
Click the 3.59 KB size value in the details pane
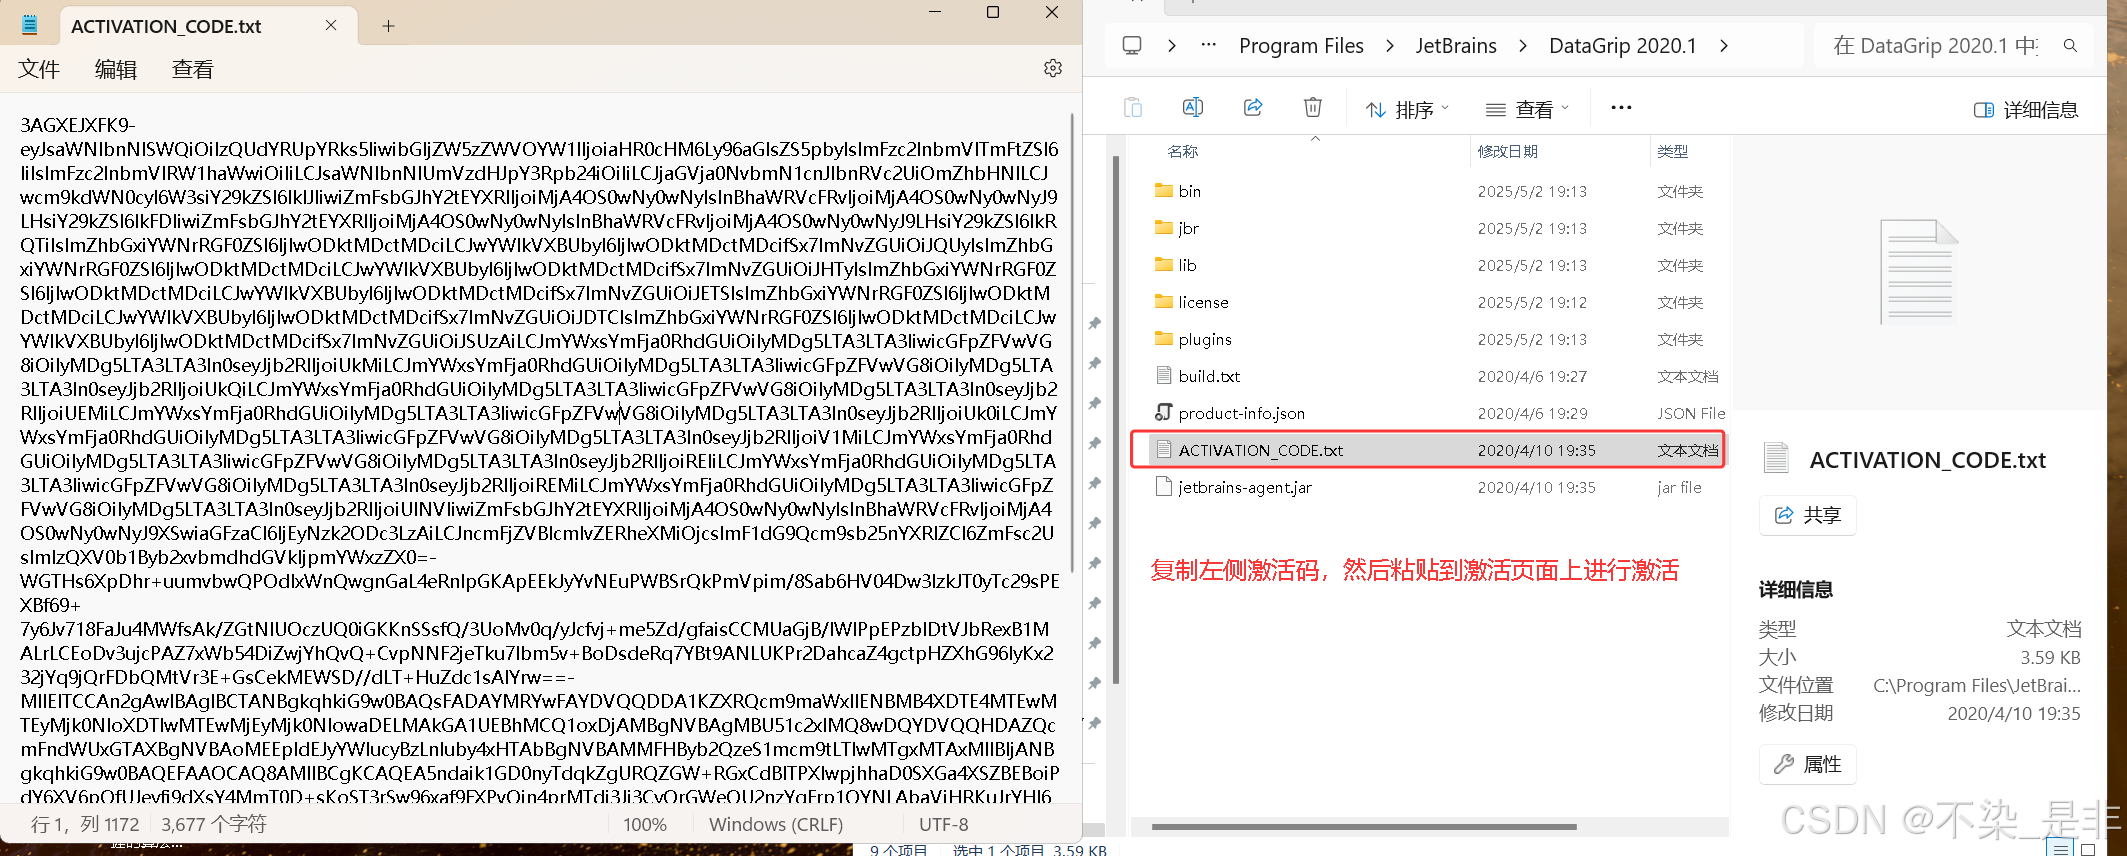[2050, 657]
